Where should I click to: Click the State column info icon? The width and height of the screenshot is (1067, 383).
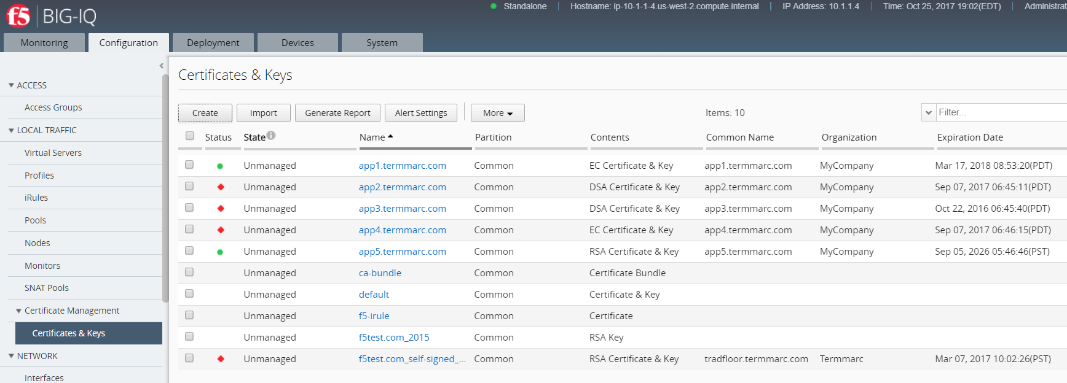pyautogui.click(x=271, y=136)
